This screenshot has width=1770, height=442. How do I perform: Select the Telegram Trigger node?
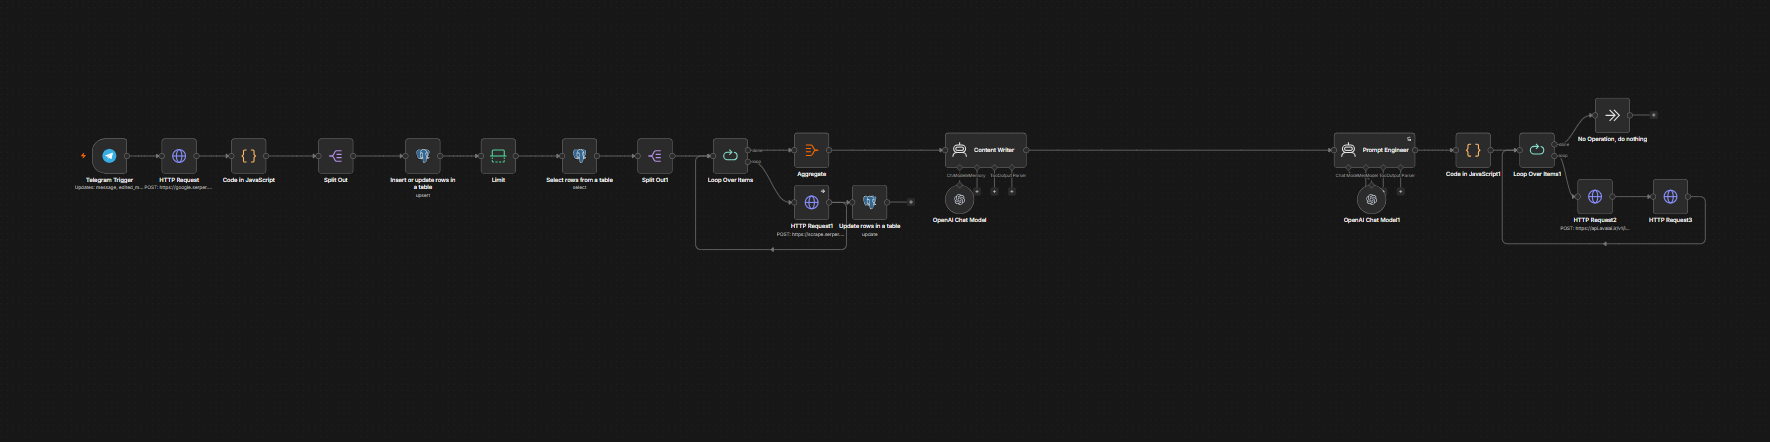(x=110, y=156)
